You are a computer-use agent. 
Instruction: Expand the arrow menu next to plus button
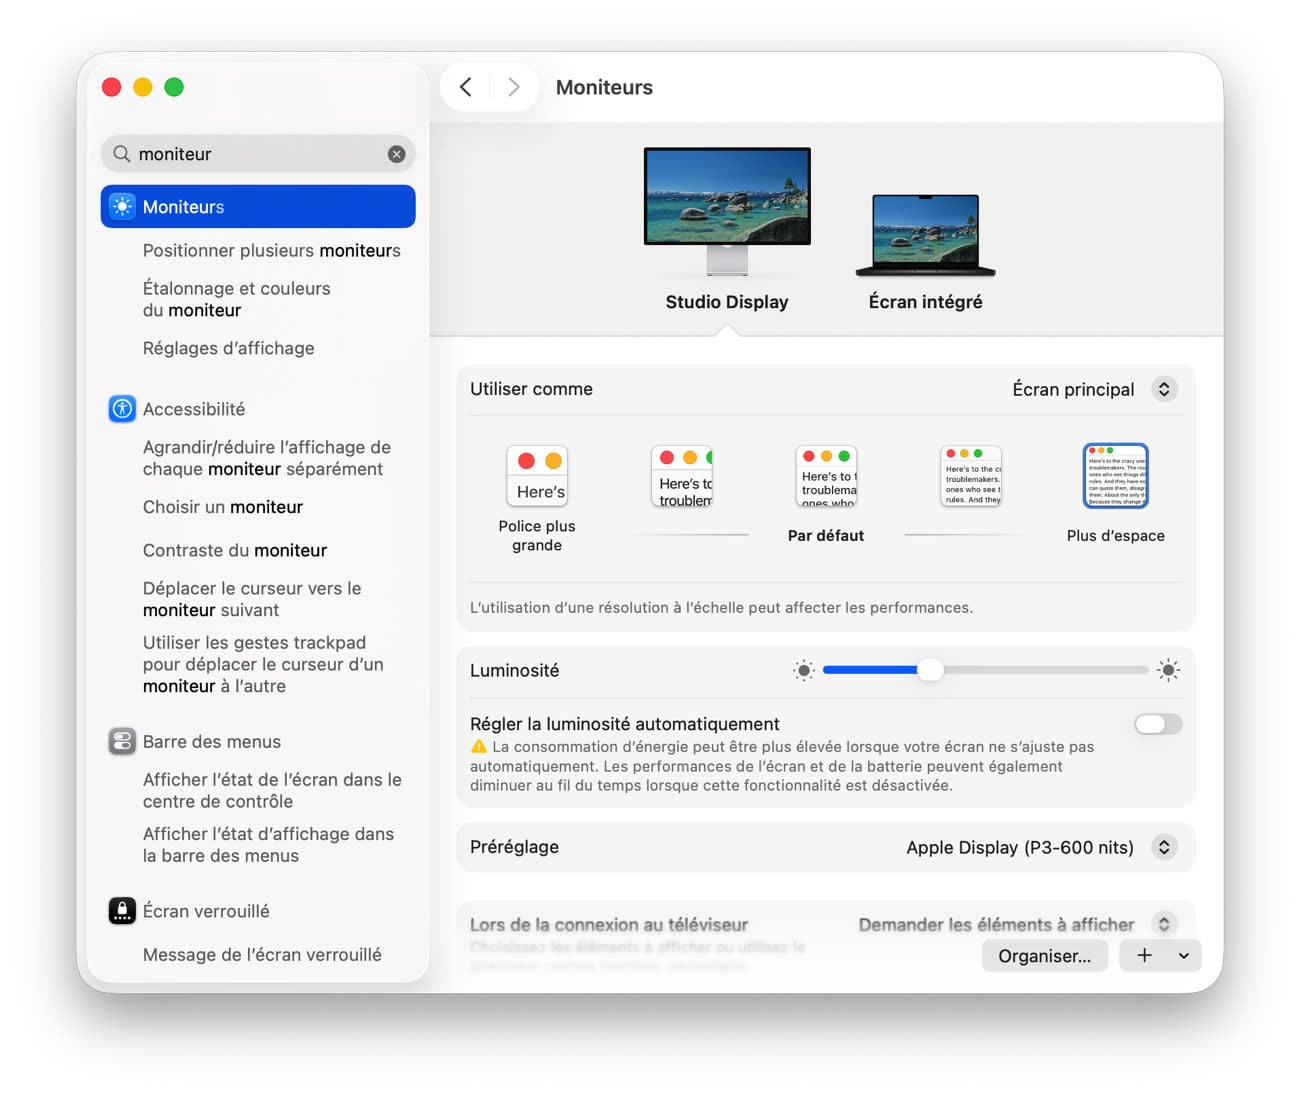pos(1184,956)
